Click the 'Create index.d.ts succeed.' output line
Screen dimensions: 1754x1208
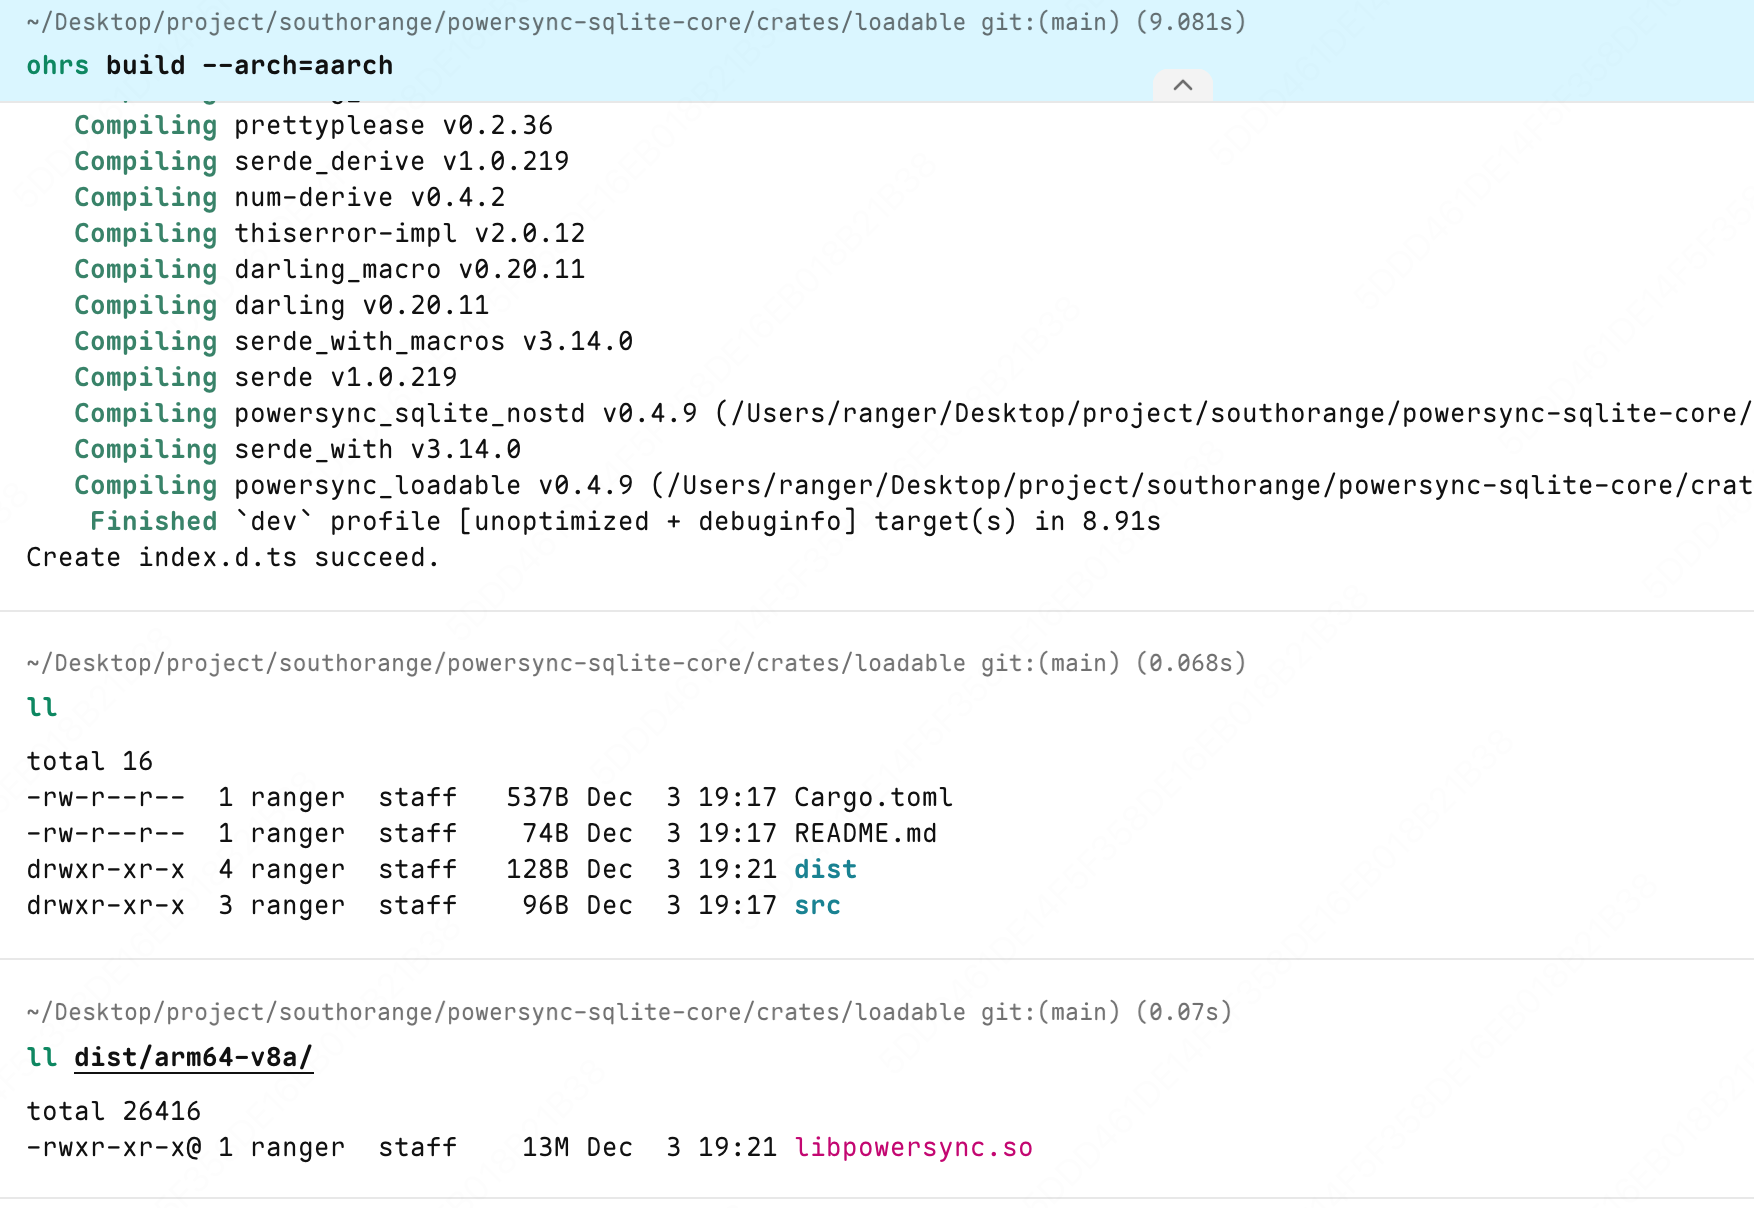[232, 557]
